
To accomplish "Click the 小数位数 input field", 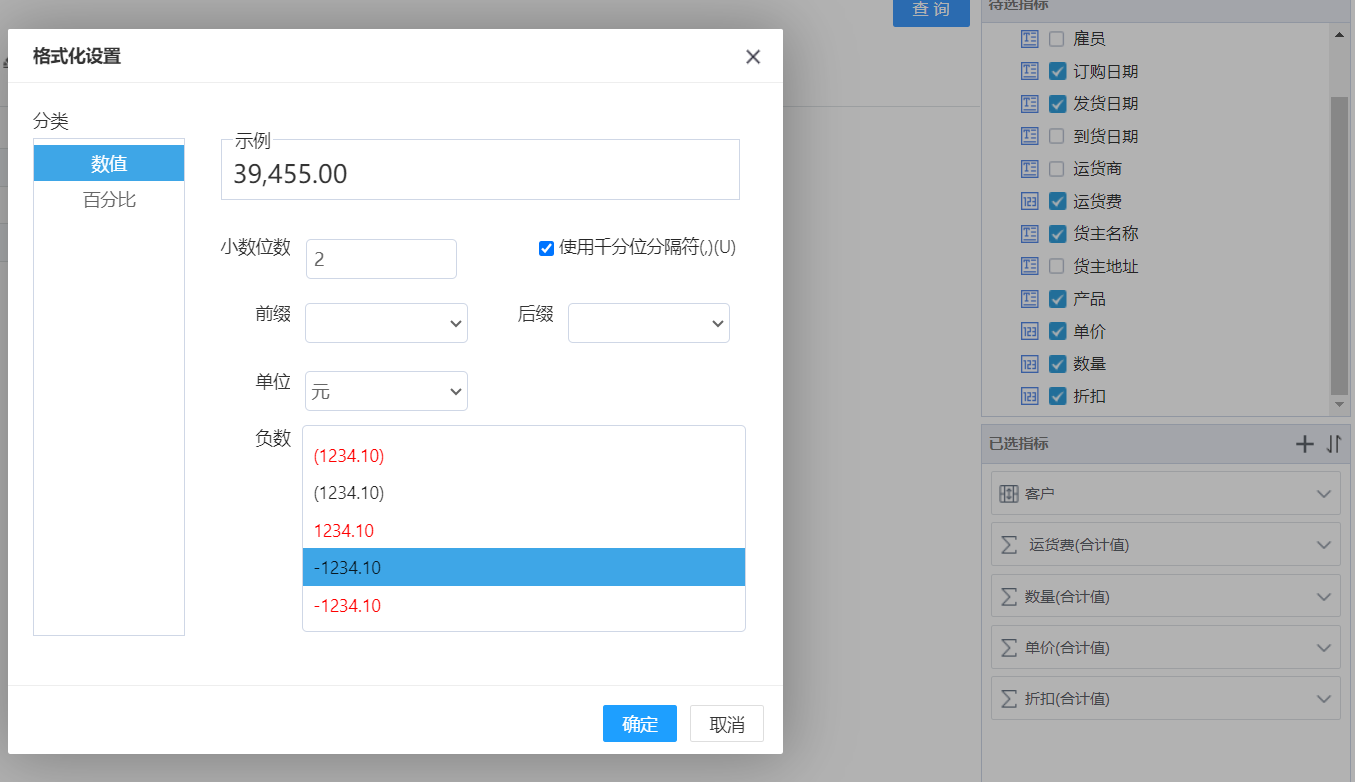I will [x=381, y=259].
